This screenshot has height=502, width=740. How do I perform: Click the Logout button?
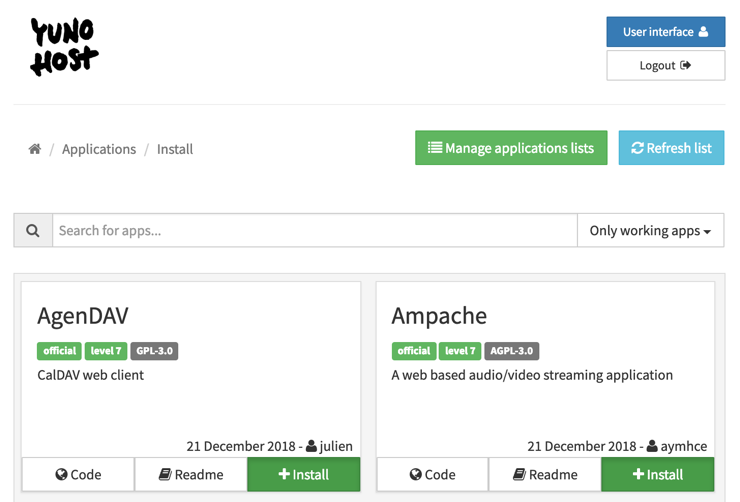[x=665, y=65]
